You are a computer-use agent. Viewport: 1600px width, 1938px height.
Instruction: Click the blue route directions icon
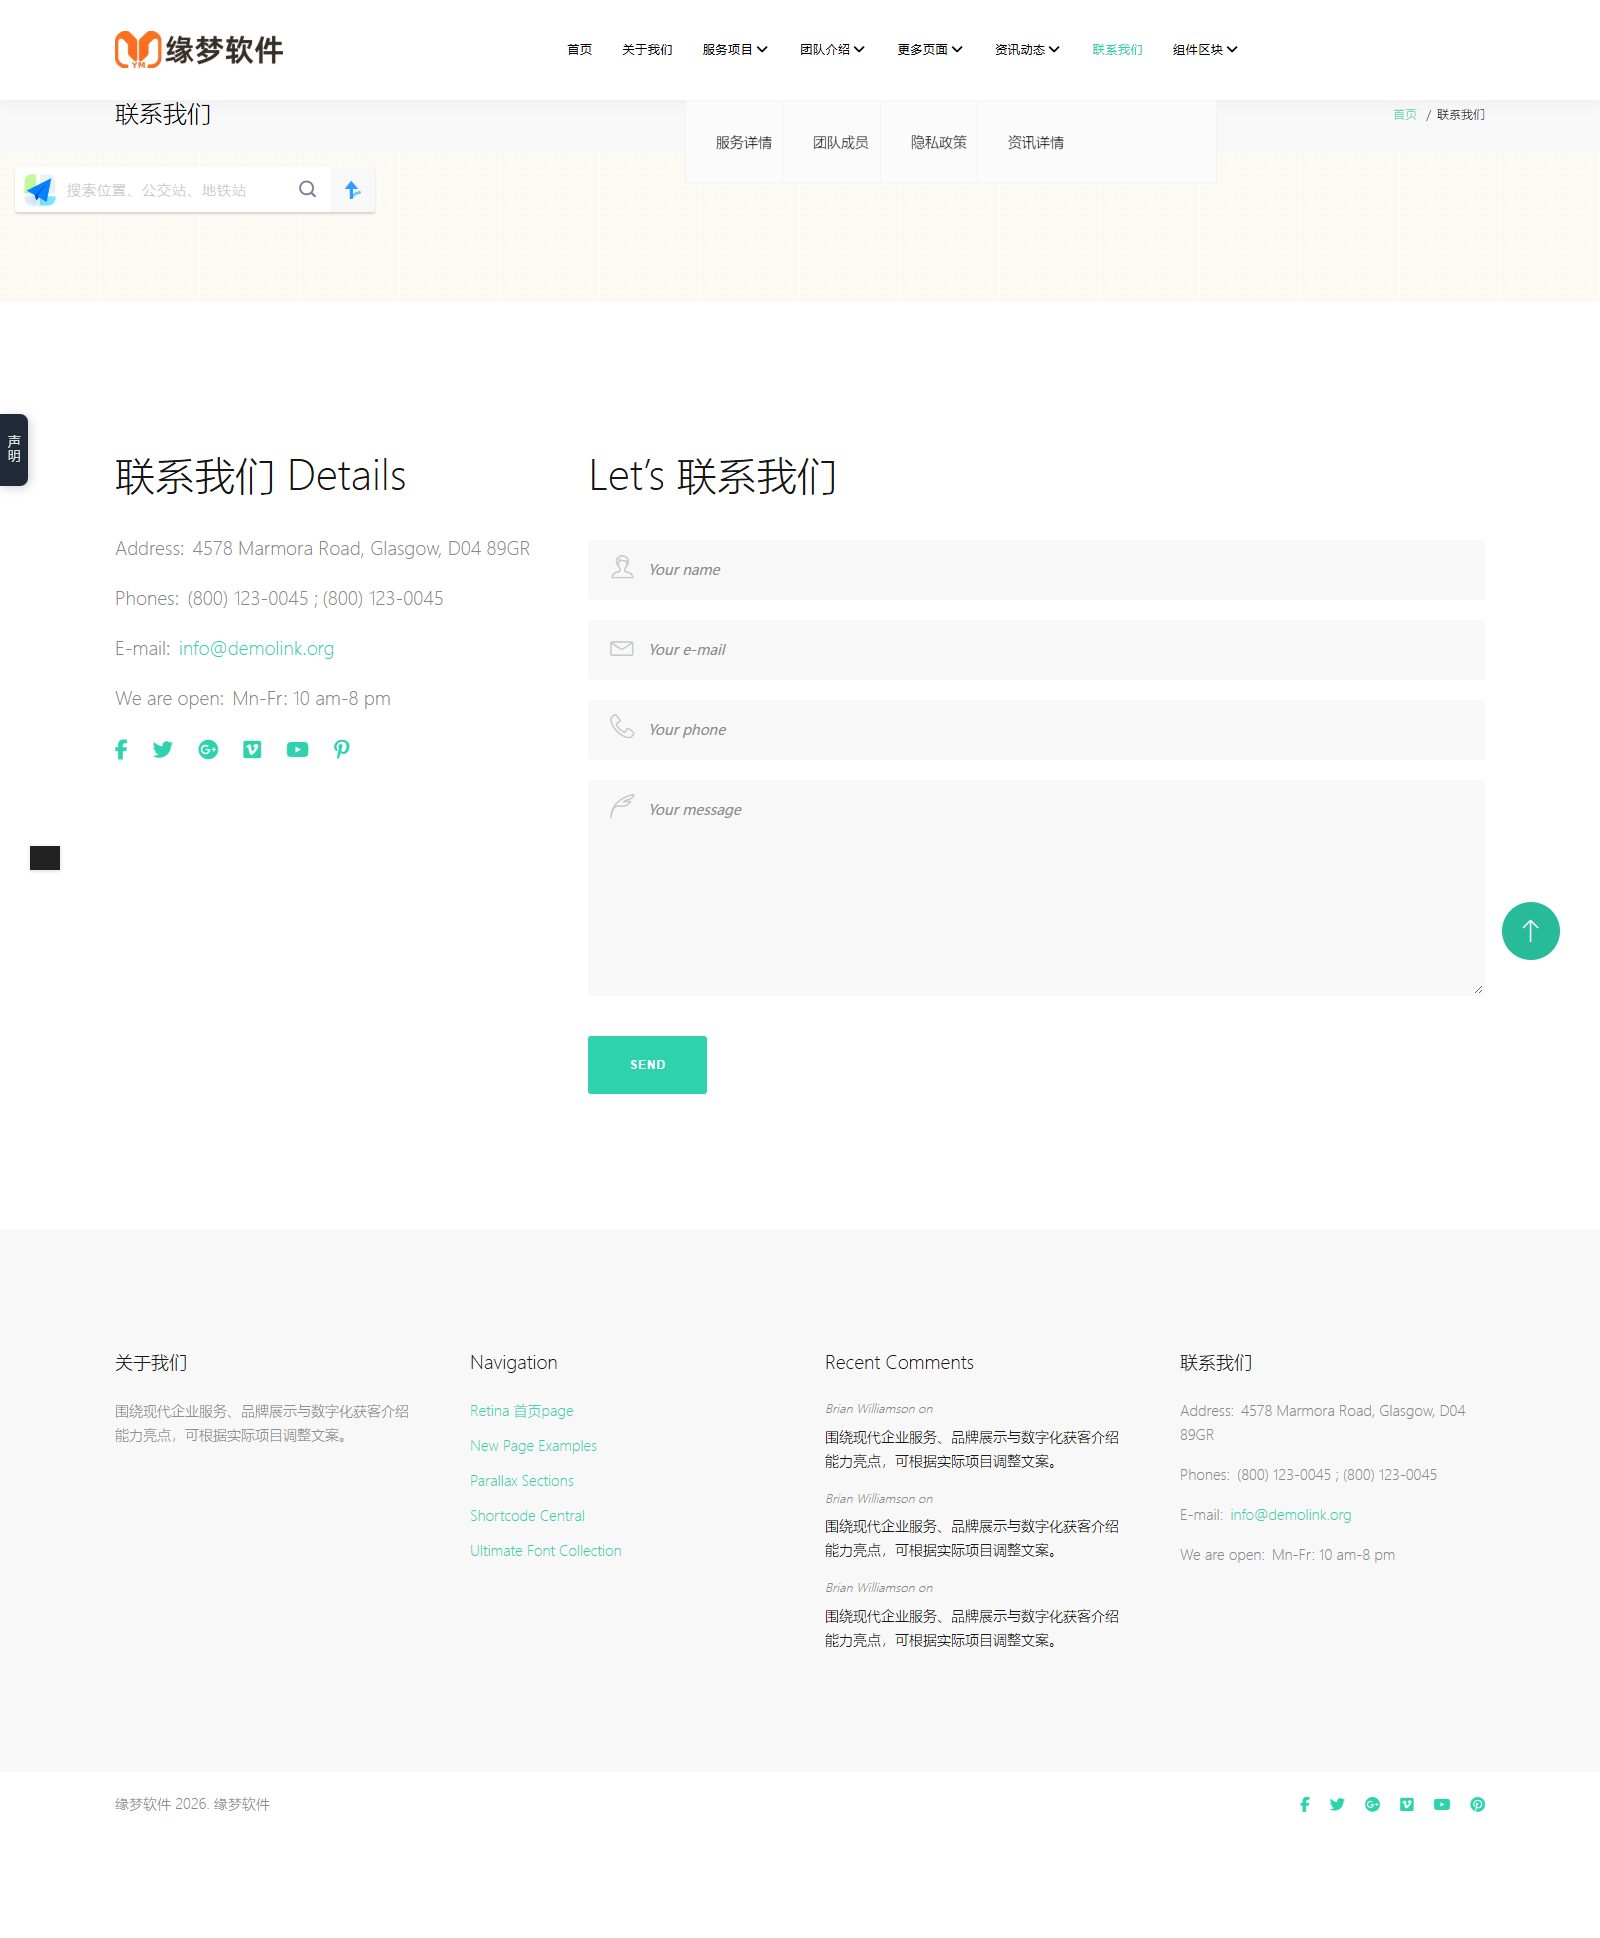(x=352, y=189)
